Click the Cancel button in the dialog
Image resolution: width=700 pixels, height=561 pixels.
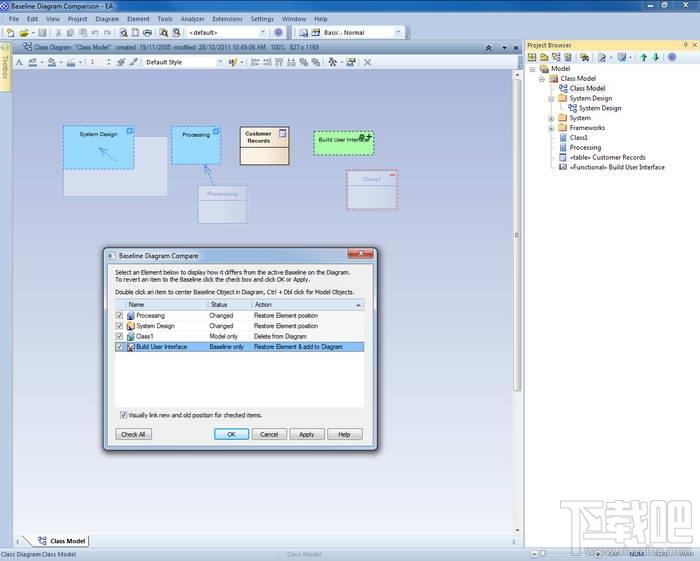pos(269,434)
